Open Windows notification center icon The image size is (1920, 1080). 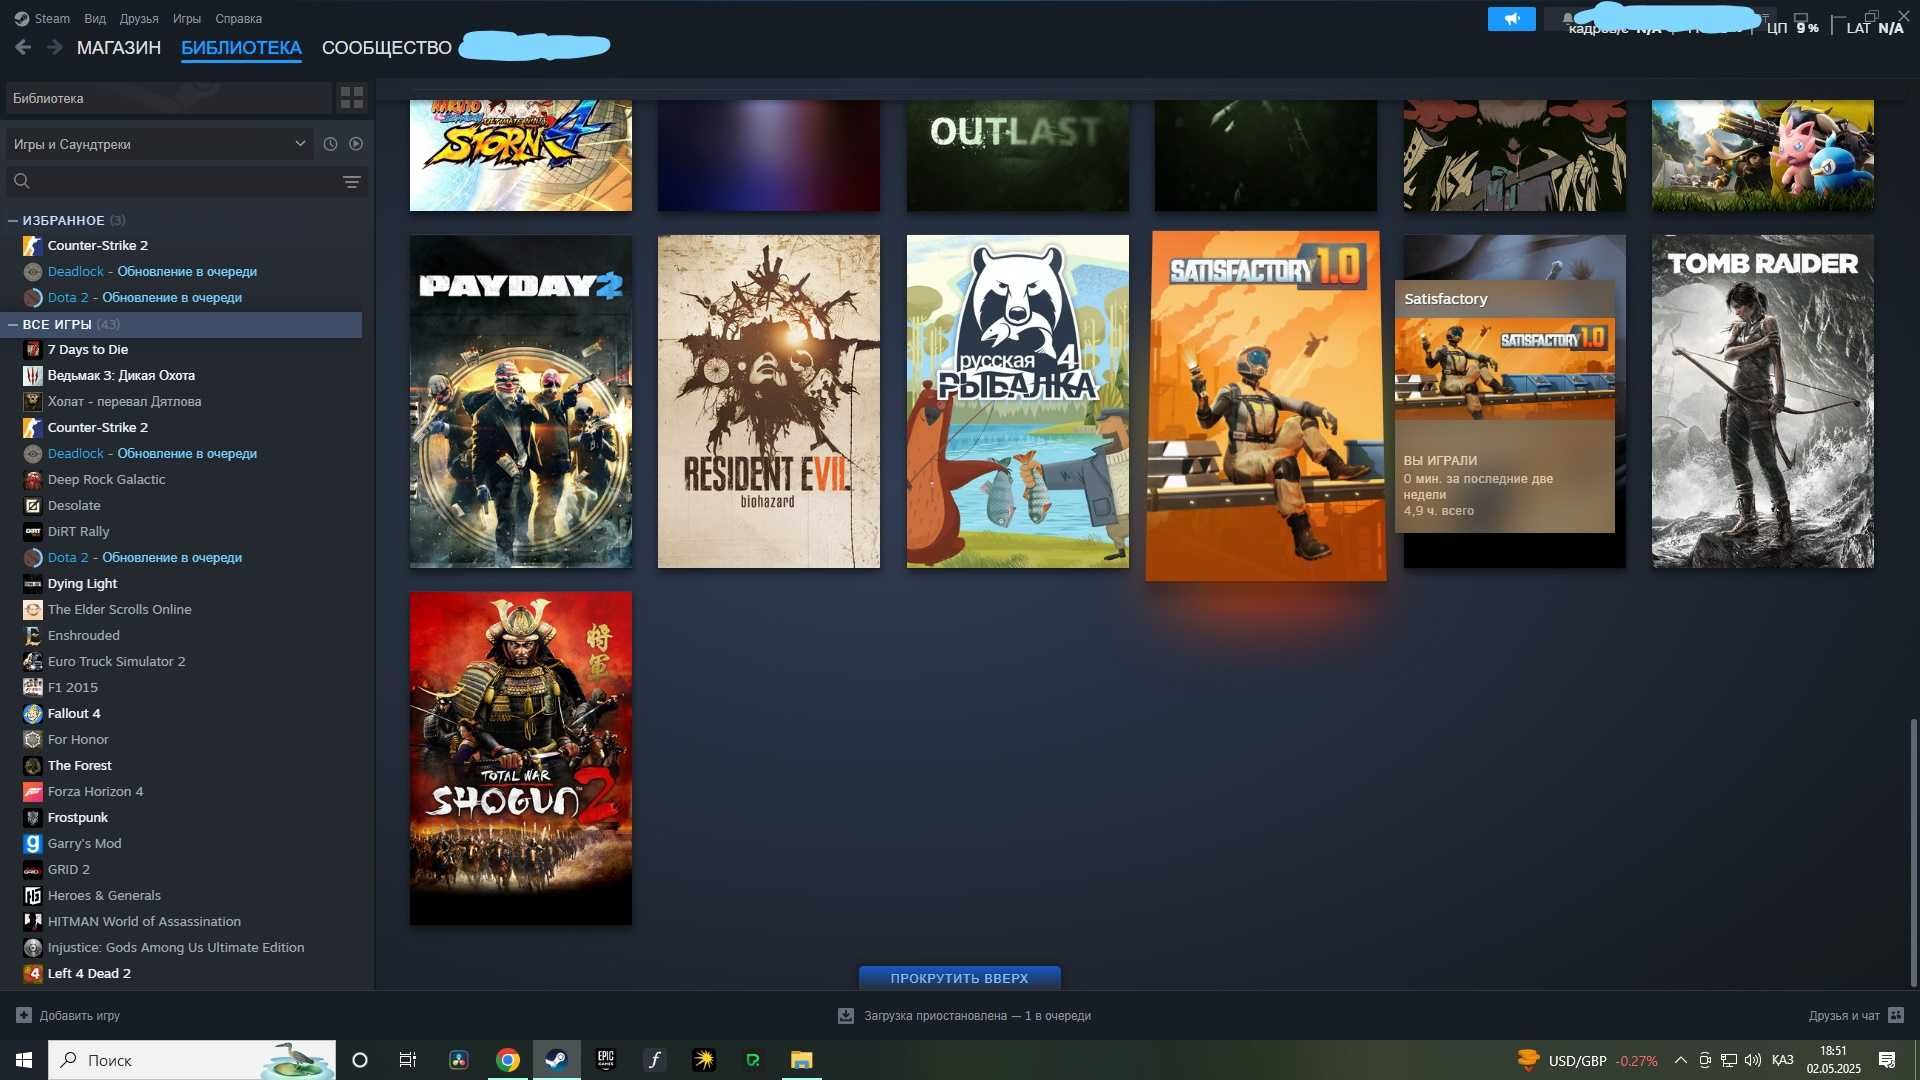coord(1887,1060)
